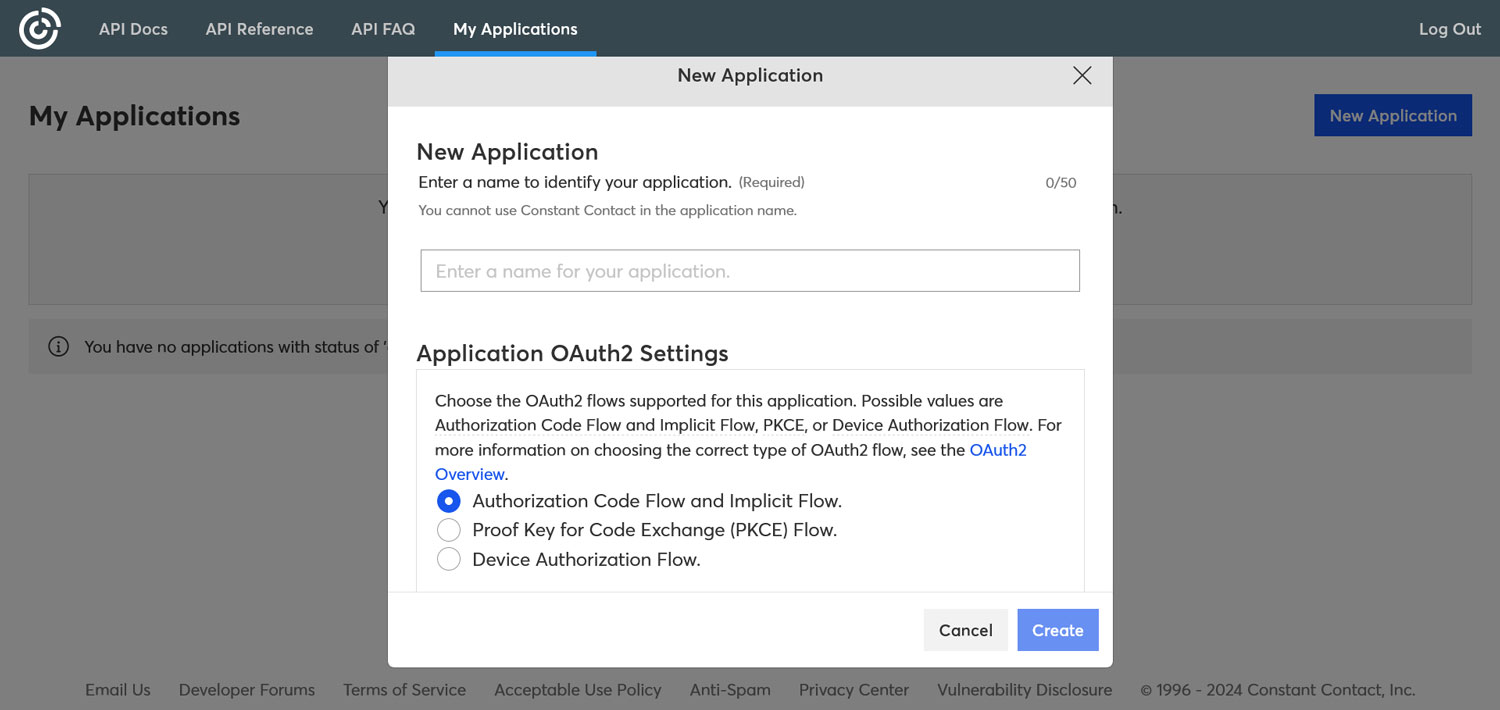The image size is (1500, 710).
Task: Click the Create button in the dialog
Action: (1058, 630)
